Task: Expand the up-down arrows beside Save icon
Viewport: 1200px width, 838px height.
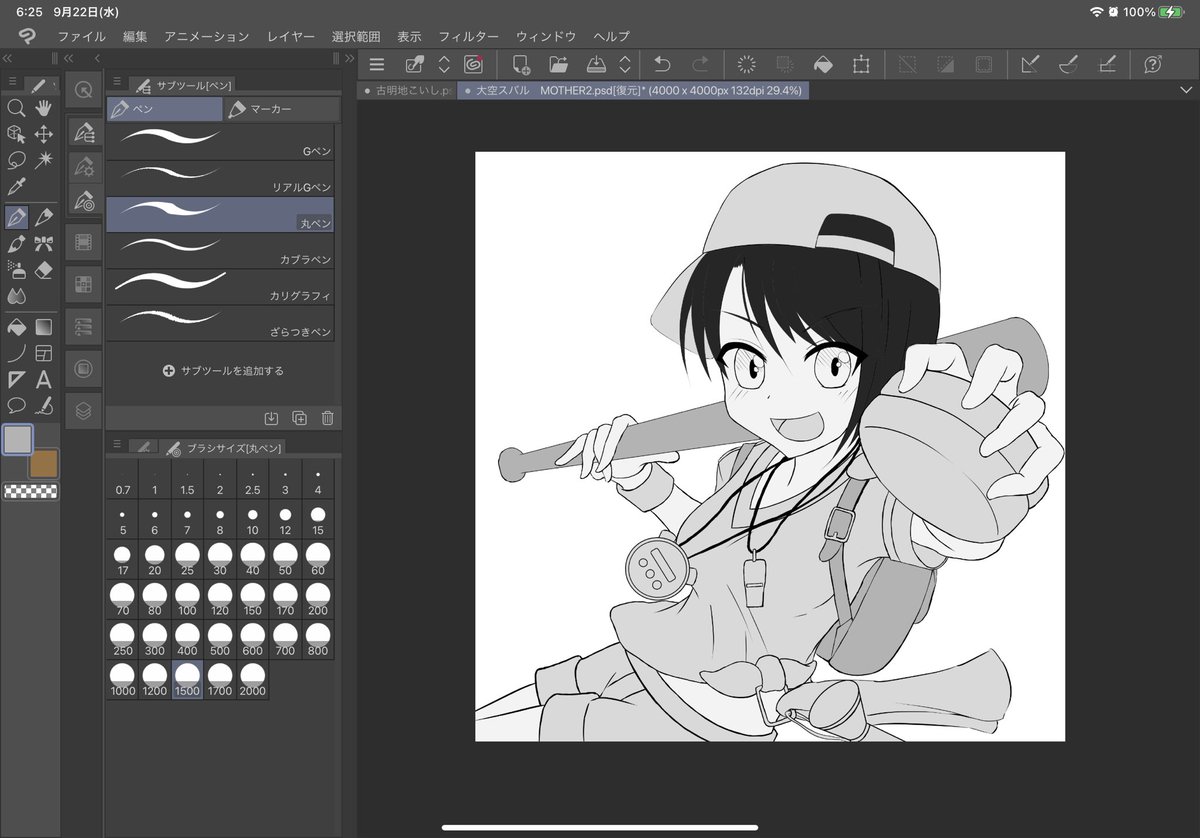Action: point(625,64)
